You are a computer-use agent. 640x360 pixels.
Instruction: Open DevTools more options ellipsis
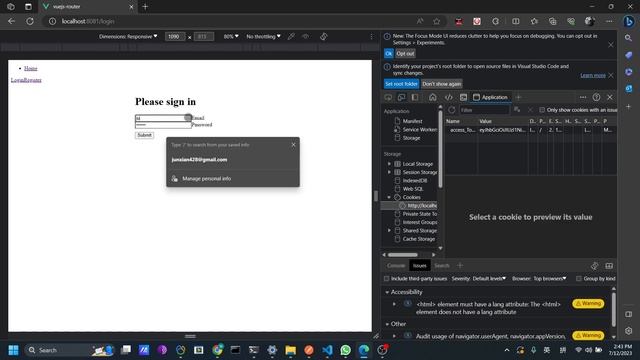[583, 97]
